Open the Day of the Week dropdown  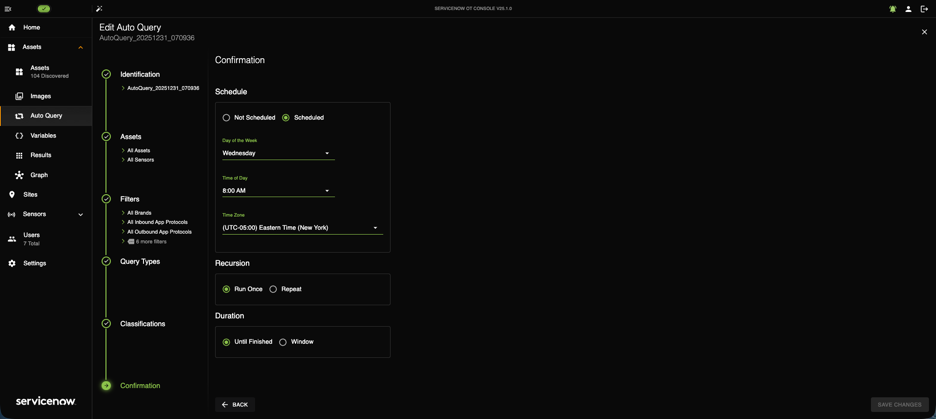coord(278,153)
